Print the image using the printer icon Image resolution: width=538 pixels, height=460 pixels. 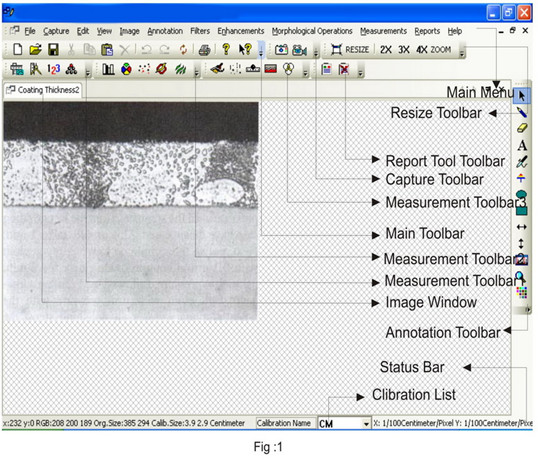pyautogui.click(x=204, y=50)
